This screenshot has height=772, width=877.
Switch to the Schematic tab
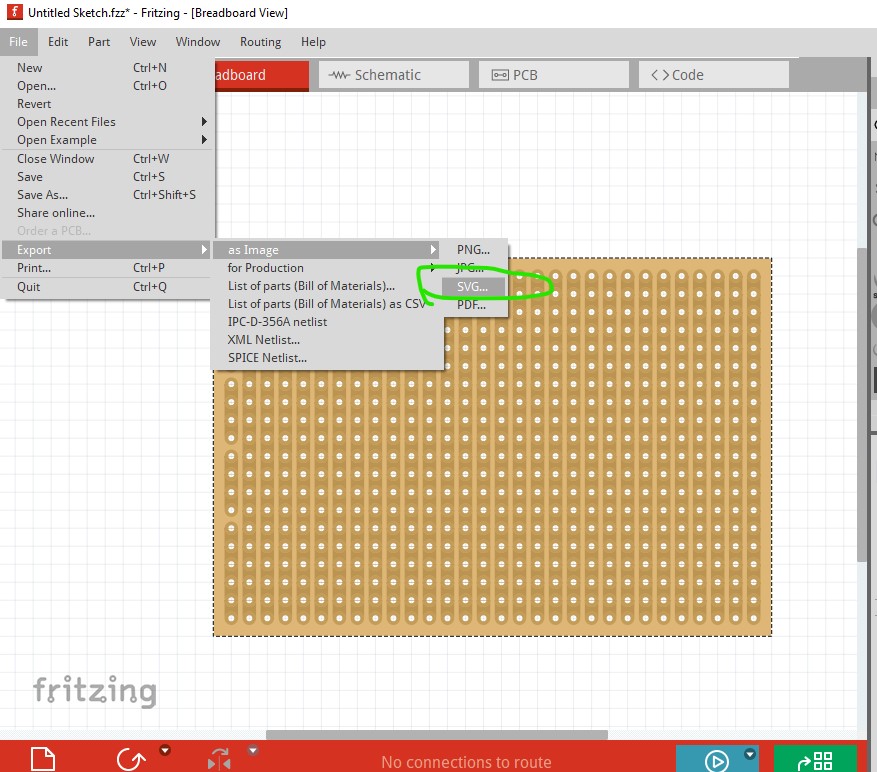point(393,75)
